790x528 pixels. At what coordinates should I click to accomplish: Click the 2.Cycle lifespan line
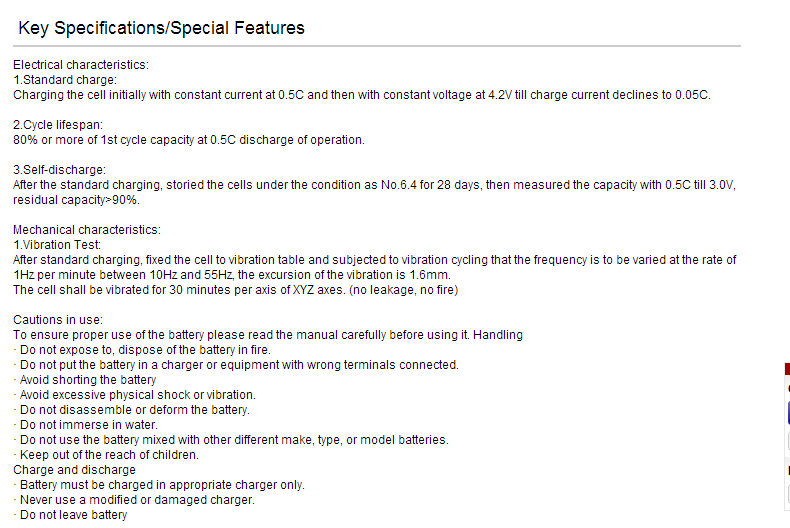(x=58, y=125)
